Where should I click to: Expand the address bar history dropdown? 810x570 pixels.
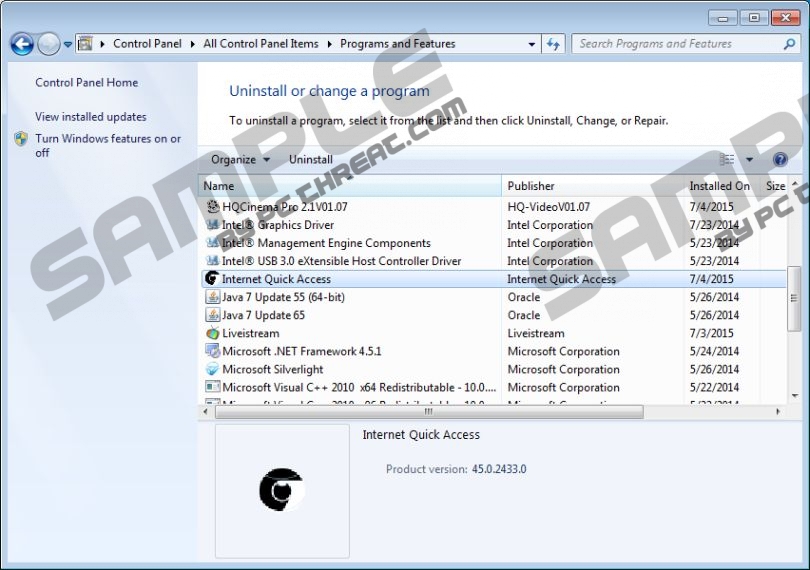coord(532,44)
